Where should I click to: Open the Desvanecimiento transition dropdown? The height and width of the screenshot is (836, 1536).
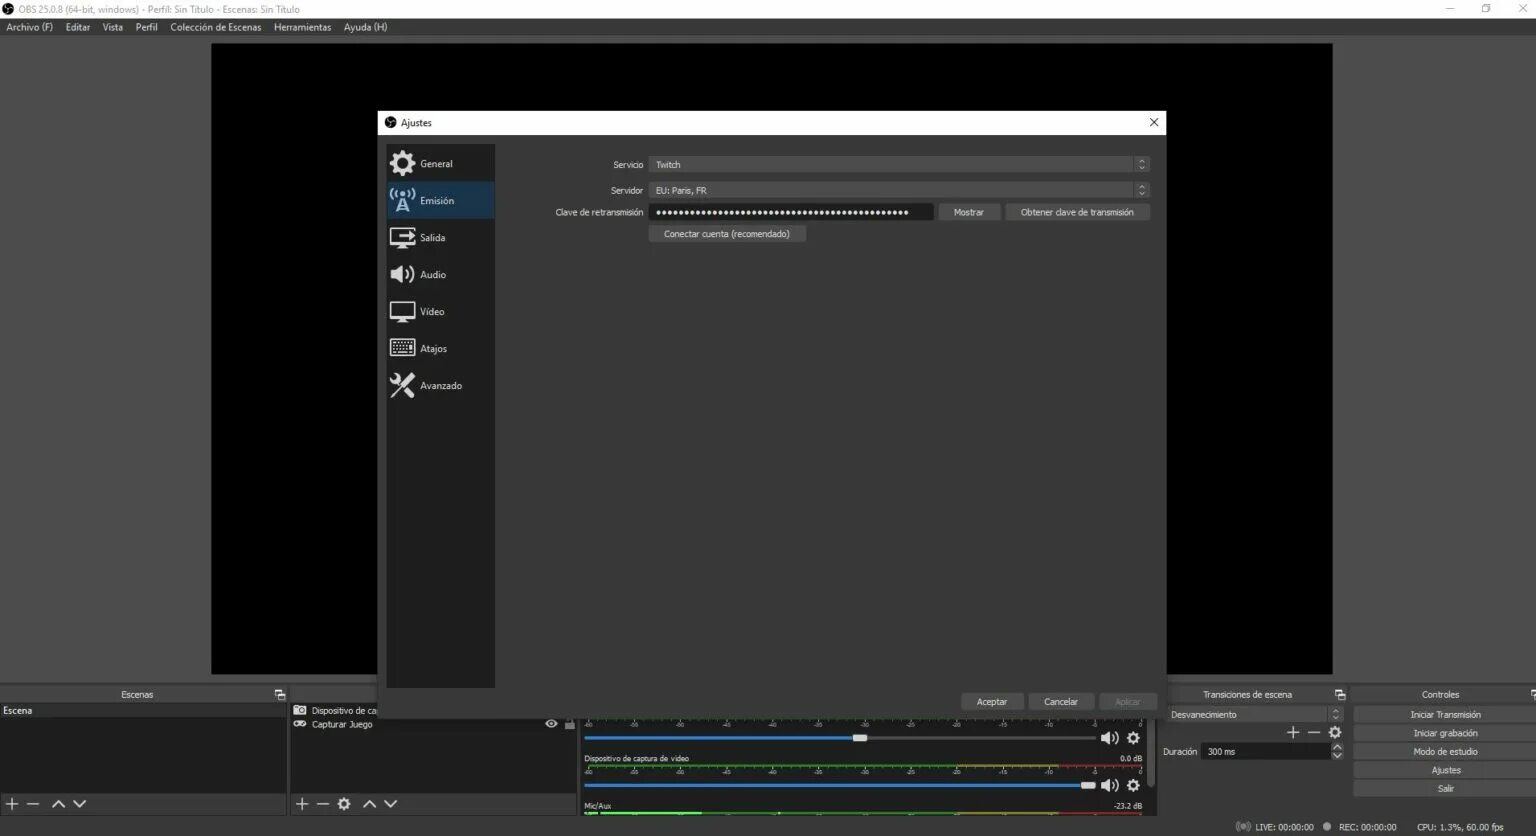tap(1254, 714)
